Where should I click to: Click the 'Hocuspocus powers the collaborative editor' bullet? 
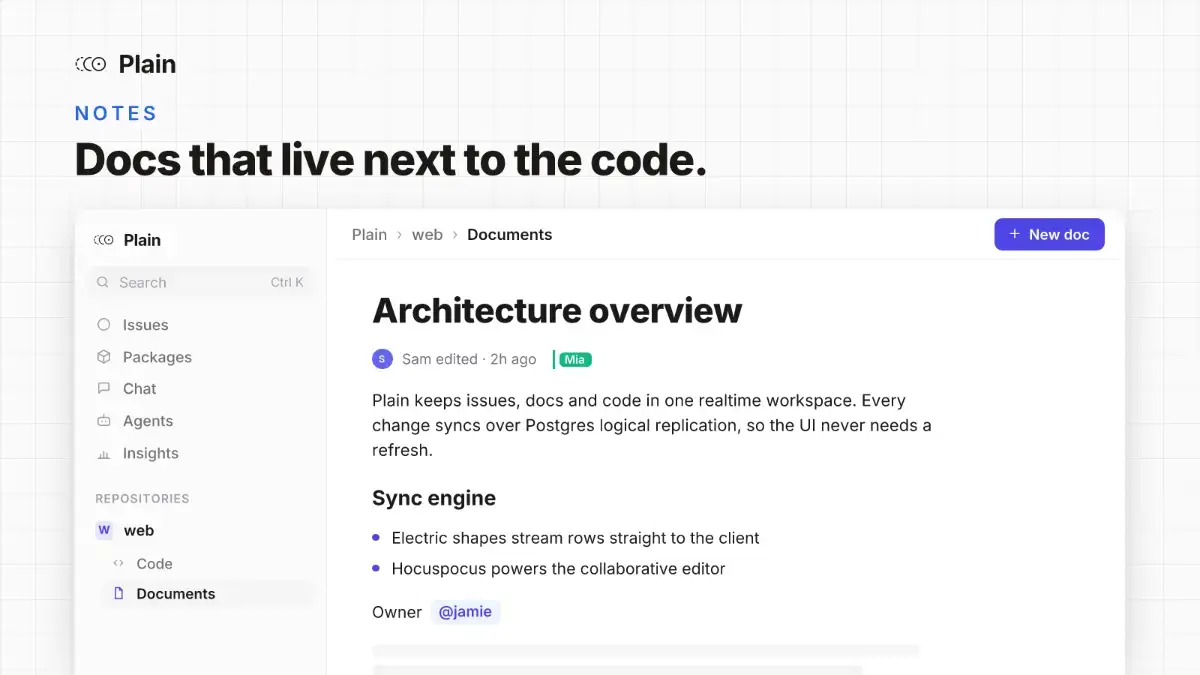coord(558,569)
